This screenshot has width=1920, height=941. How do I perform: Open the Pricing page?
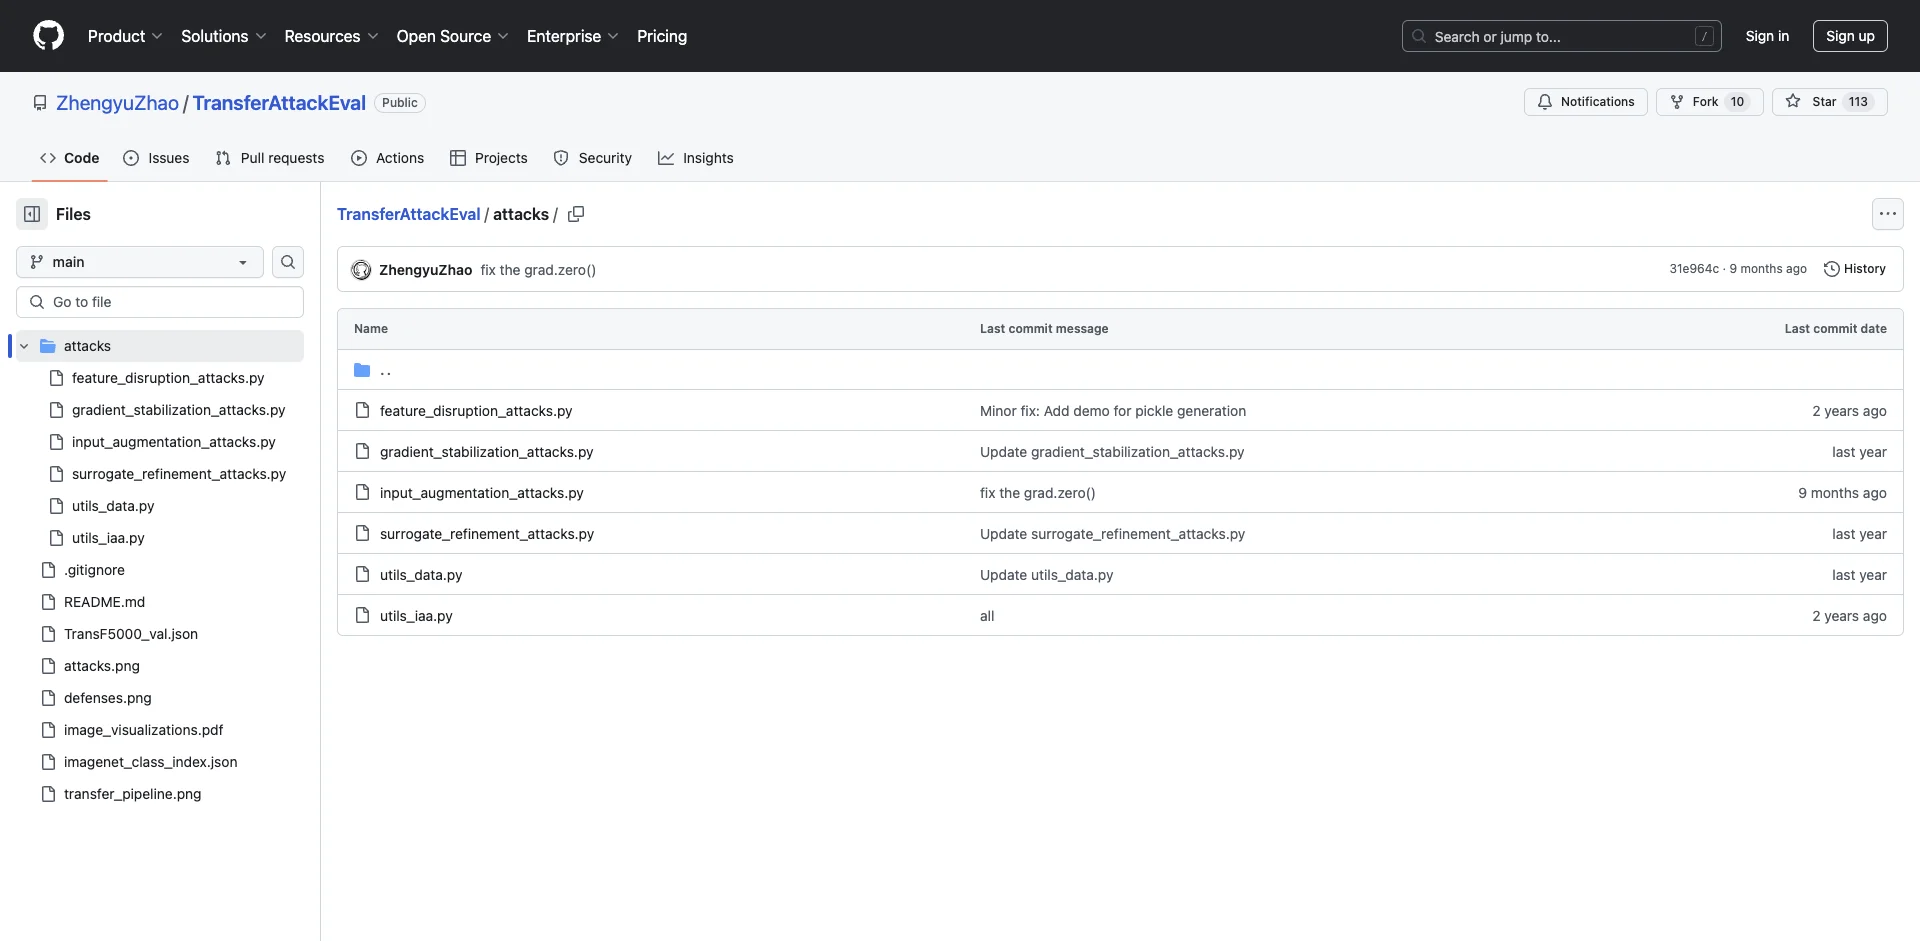(662, 36)
